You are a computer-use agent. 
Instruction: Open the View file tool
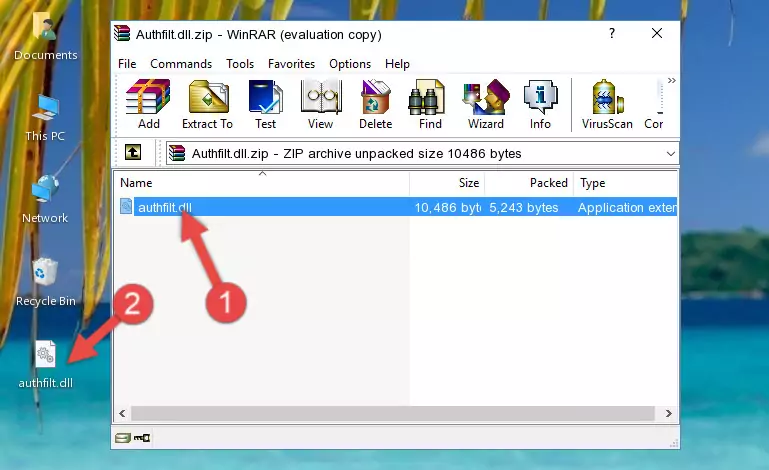tap(321, 104)
